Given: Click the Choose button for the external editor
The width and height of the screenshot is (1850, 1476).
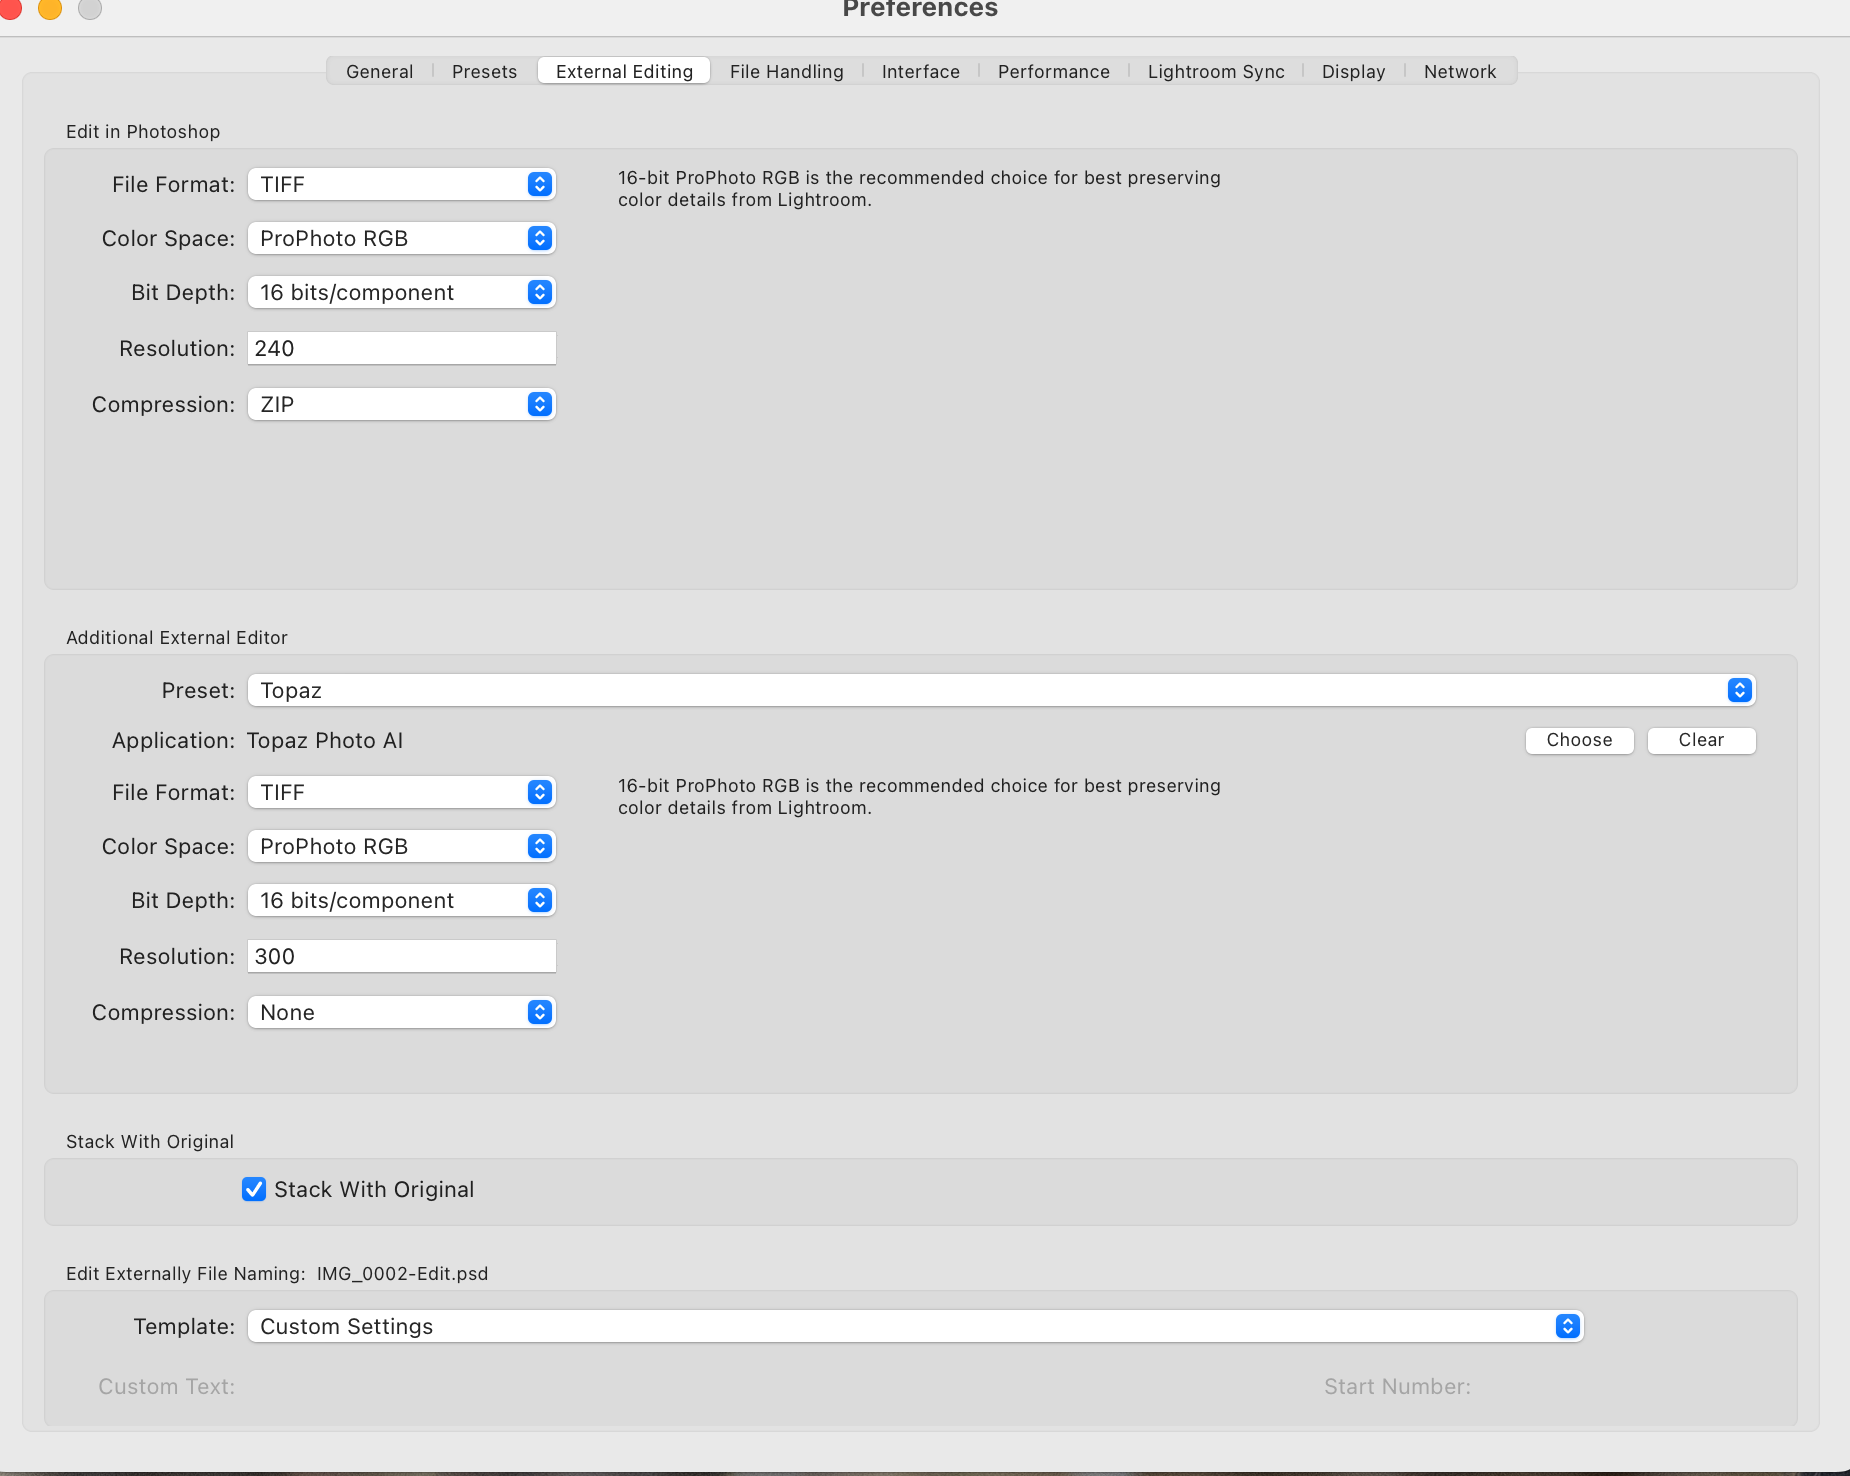Looking at the screenshot, I should point(1578,740).
